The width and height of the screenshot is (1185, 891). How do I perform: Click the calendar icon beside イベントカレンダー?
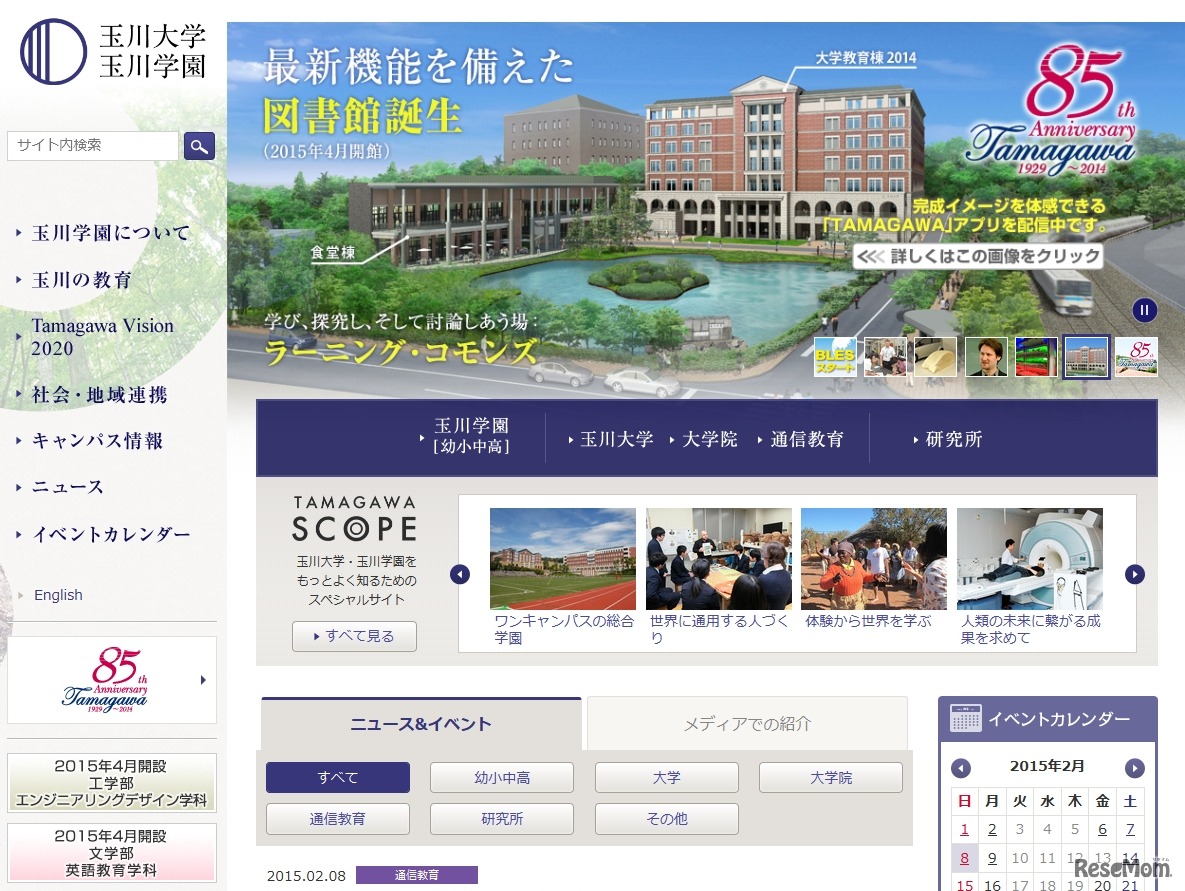pos(966,719)
